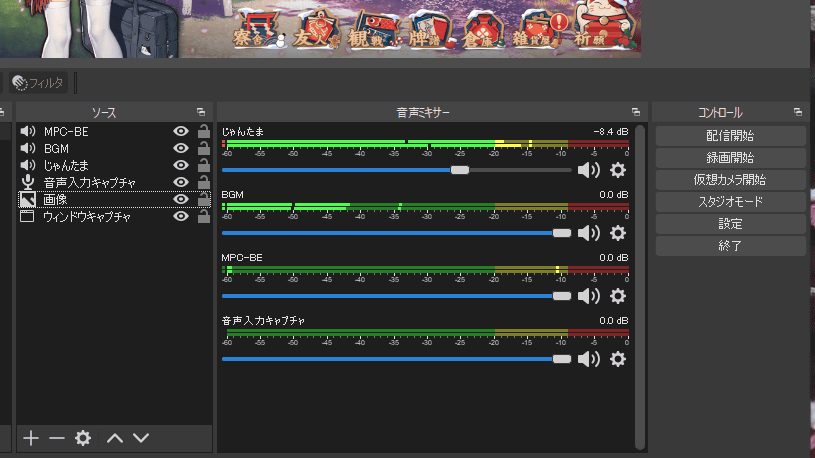Screen dimensions: 815x458
Task: Pop out the コントロール dock panel
Action: [x=798, y=112]
